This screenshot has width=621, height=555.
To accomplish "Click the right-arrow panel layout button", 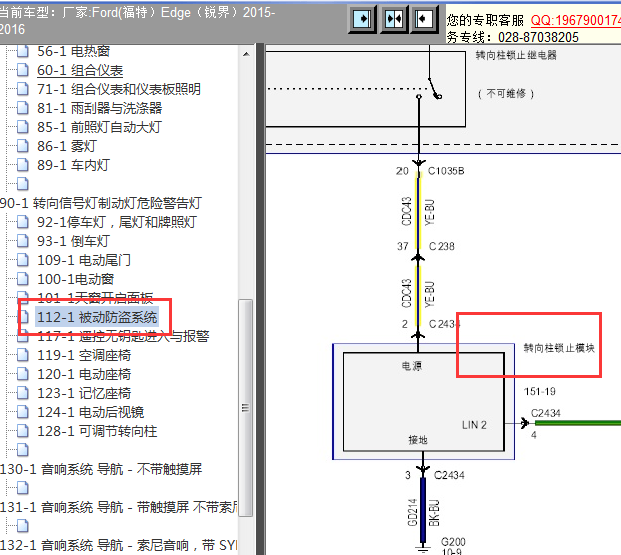I will [x=362, y=19].
